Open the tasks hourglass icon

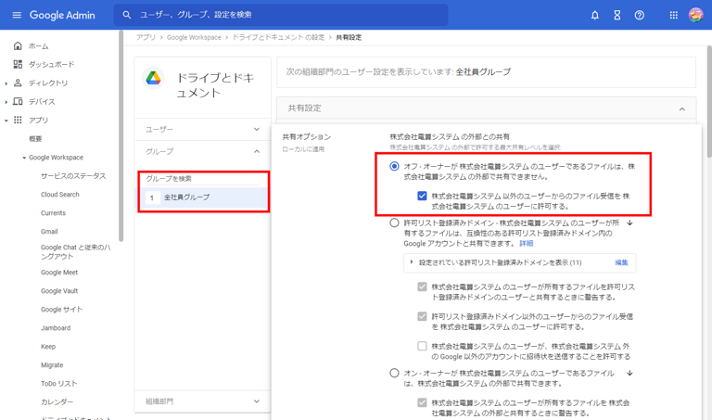point(617,15)
